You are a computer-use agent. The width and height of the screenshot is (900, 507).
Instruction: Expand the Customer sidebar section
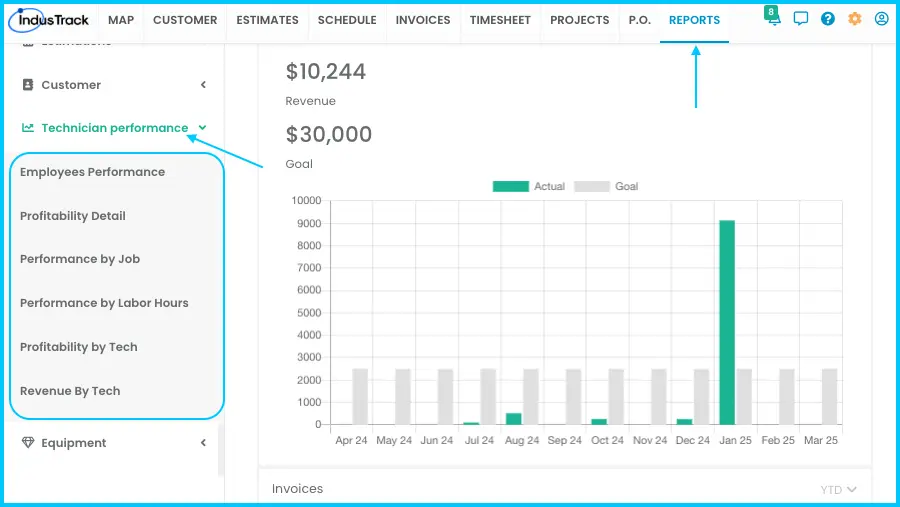coord(203,85)
